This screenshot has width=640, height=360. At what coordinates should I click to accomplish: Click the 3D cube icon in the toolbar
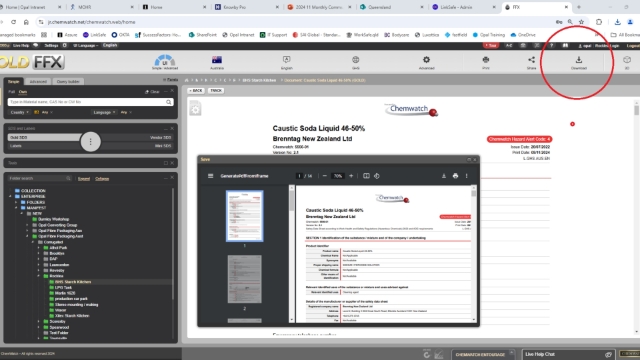pyautogui.click(x=627, y=60)
